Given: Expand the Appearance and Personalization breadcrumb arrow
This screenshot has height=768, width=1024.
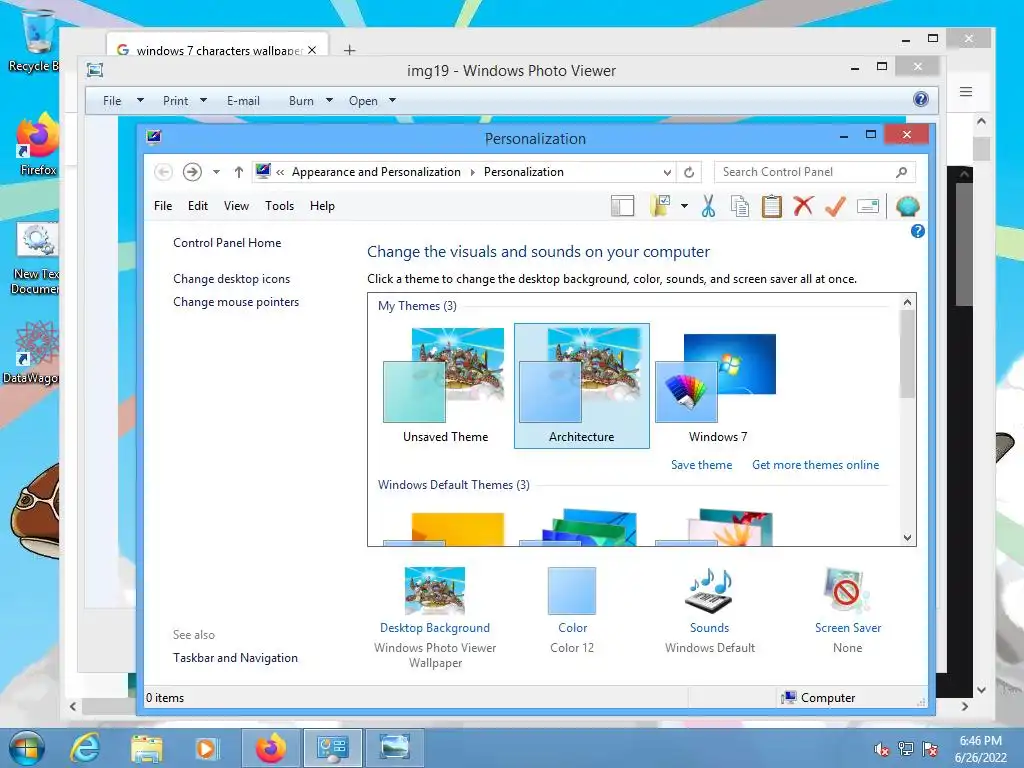Looking at the screenshot, I should 473,172.
